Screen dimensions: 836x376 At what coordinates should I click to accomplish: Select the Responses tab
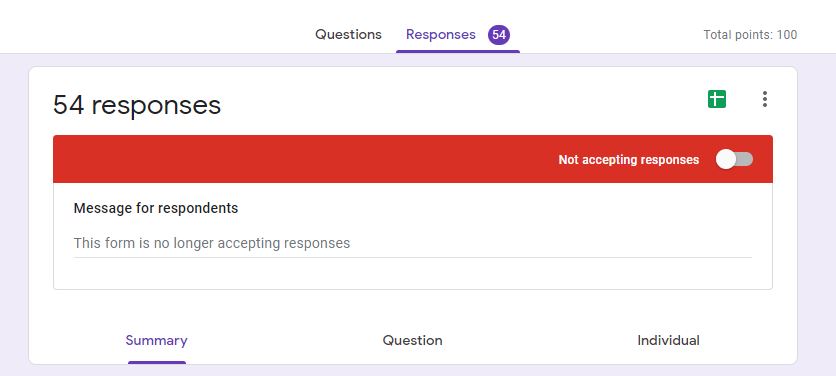point(440,35)
